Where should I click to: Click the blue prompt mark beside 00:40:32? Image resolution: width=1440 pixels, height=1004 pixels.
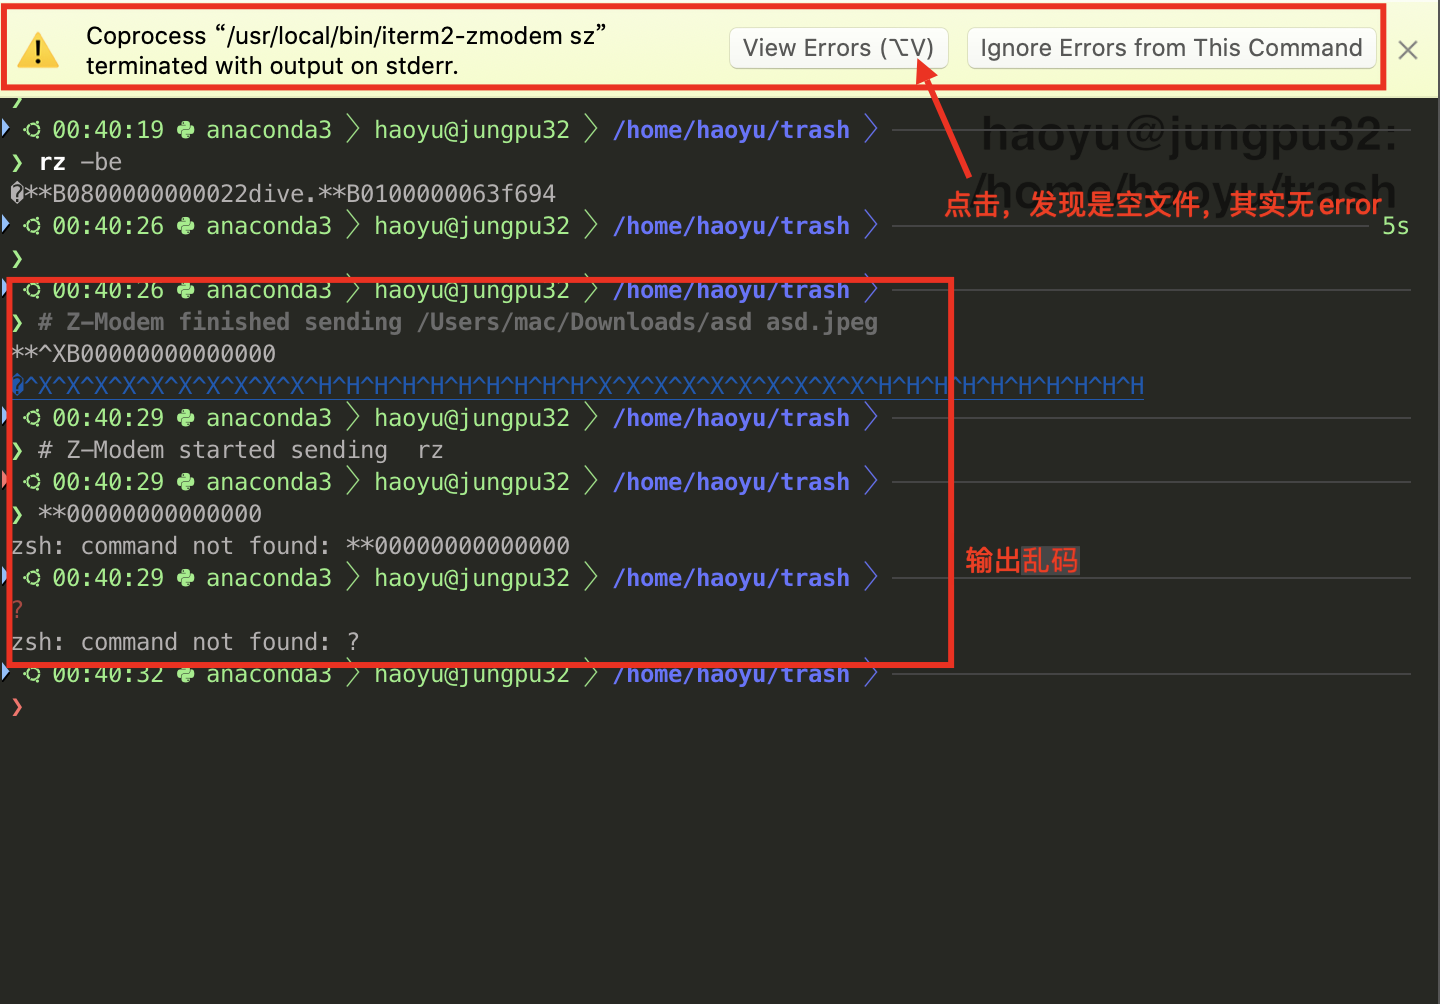(x=5, y=672)
